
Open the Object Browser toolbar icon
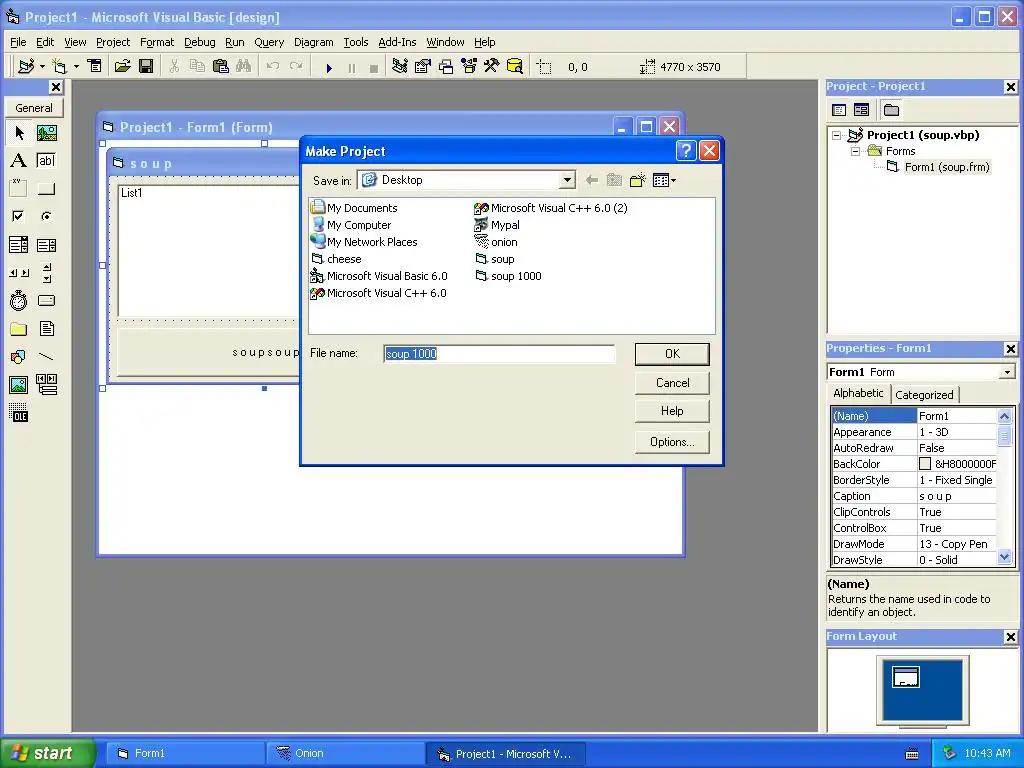[x=469, y=67]
